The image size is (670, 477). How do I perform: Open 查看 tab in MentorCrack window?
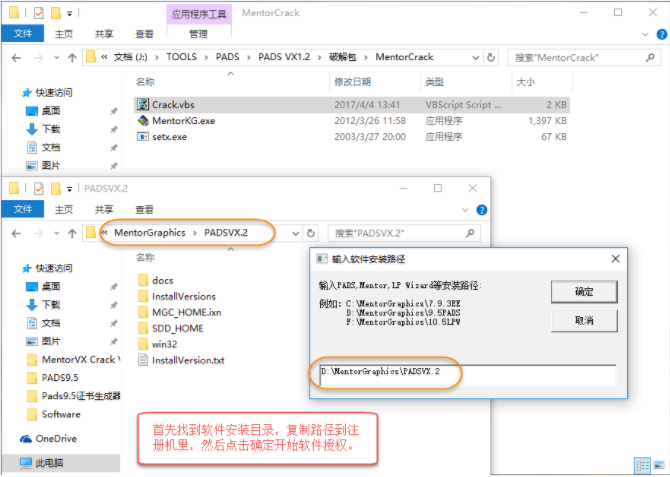(x=144, y=34)
